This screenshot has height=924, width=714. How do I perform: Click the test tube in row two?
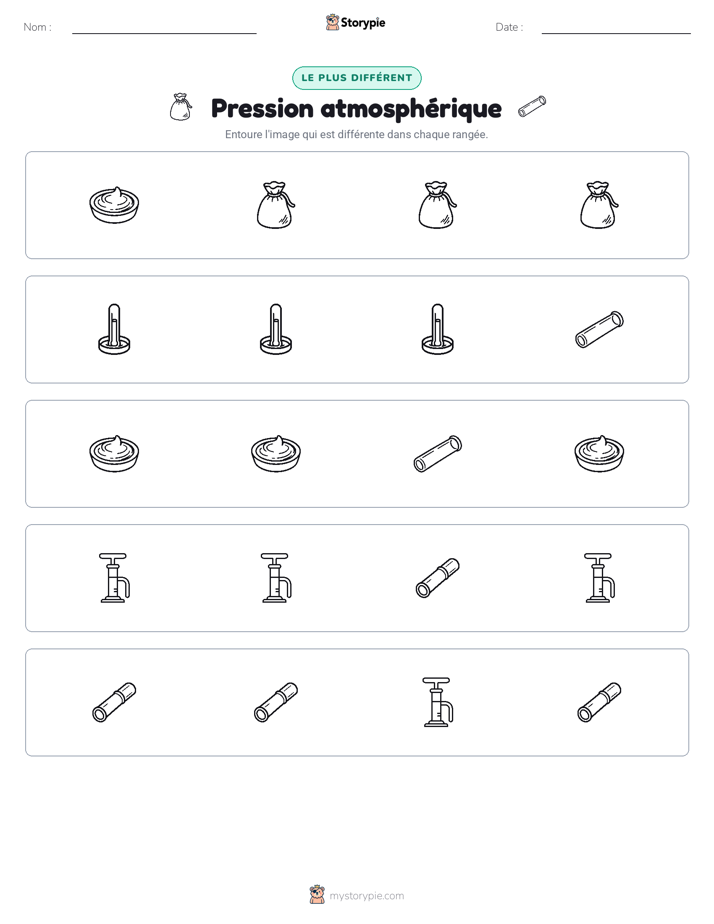point(599,329)
